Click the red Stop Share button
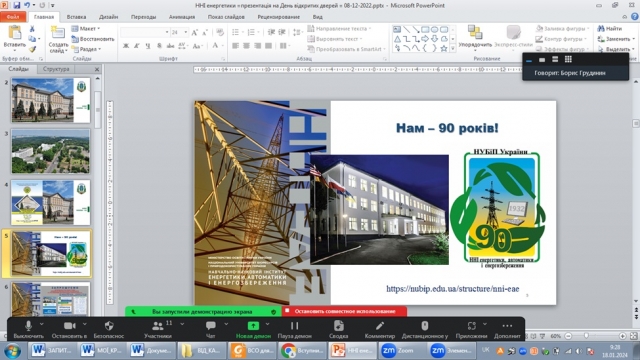Image resolution: width=640 pixels, height=360 pixels. (x=344, y=311)
